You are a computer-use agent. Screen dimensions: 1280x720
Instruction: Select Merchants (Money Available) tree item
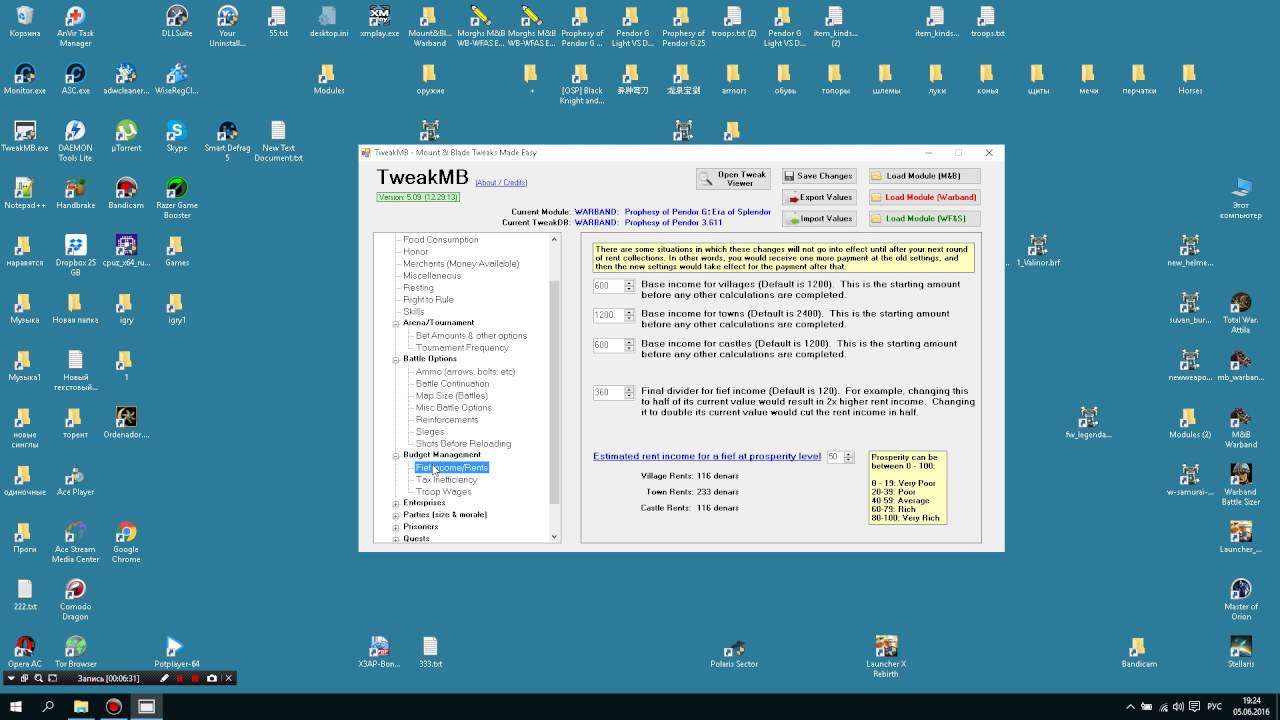point(461,264)
